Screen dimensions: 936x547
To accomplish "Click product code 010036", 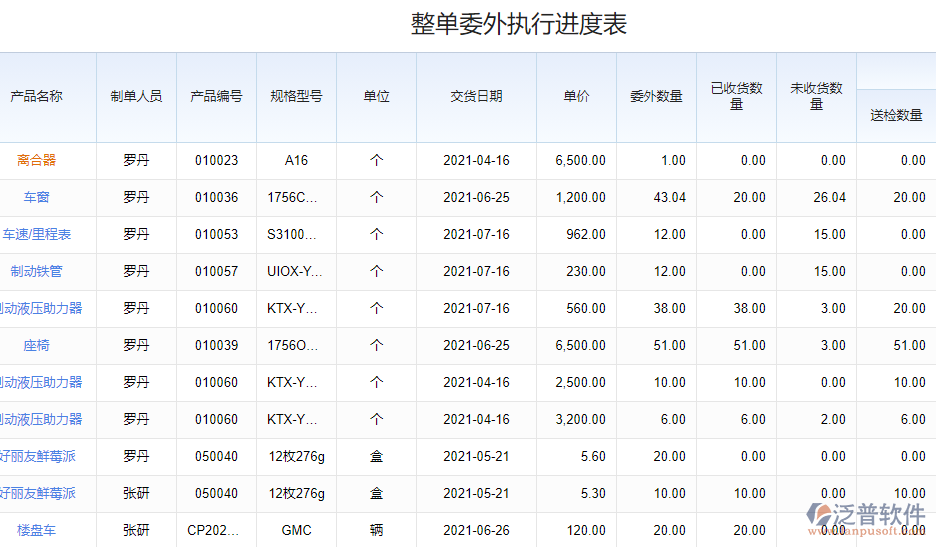I will [x=216, y=197].
